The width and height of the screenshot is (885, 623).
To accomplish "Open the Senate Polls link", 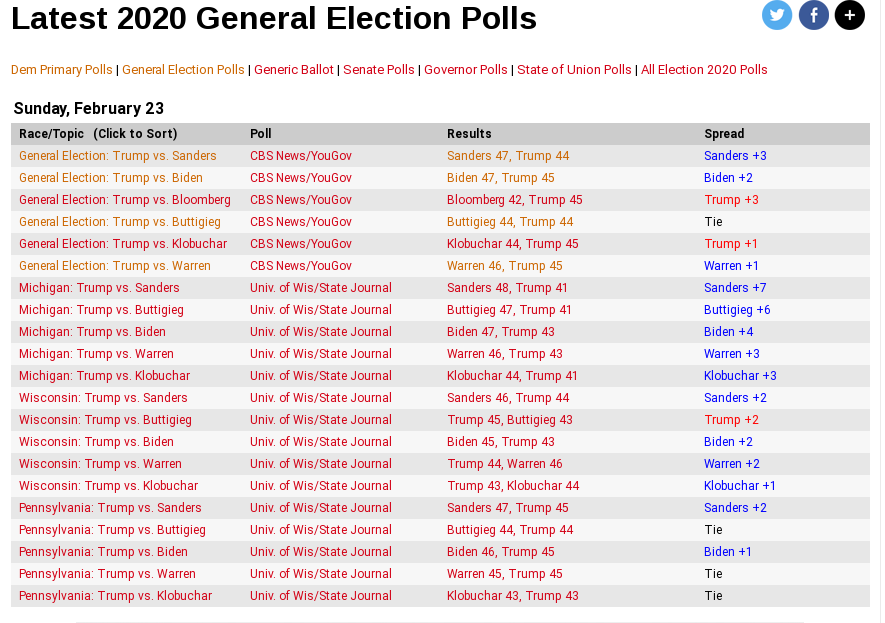I will (x=379, y=69).
